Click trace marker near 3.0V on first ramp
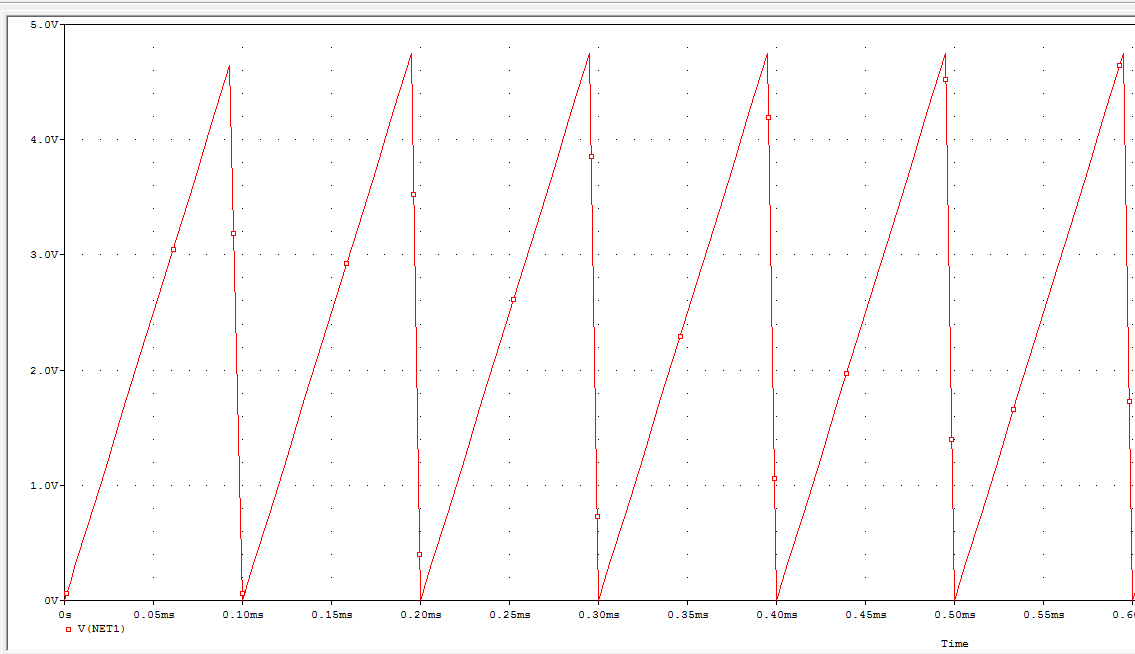This screenshot has width=1135, height=654. coord(173,249)
